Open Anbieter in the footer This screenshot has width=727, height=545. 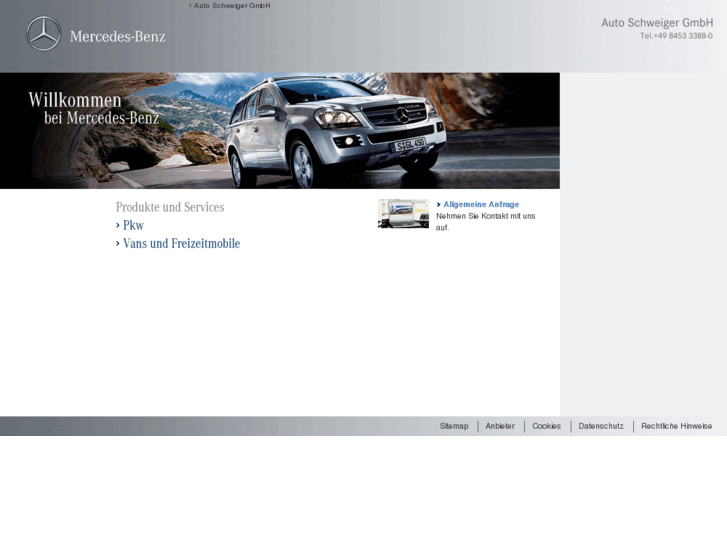coord(500,426)
